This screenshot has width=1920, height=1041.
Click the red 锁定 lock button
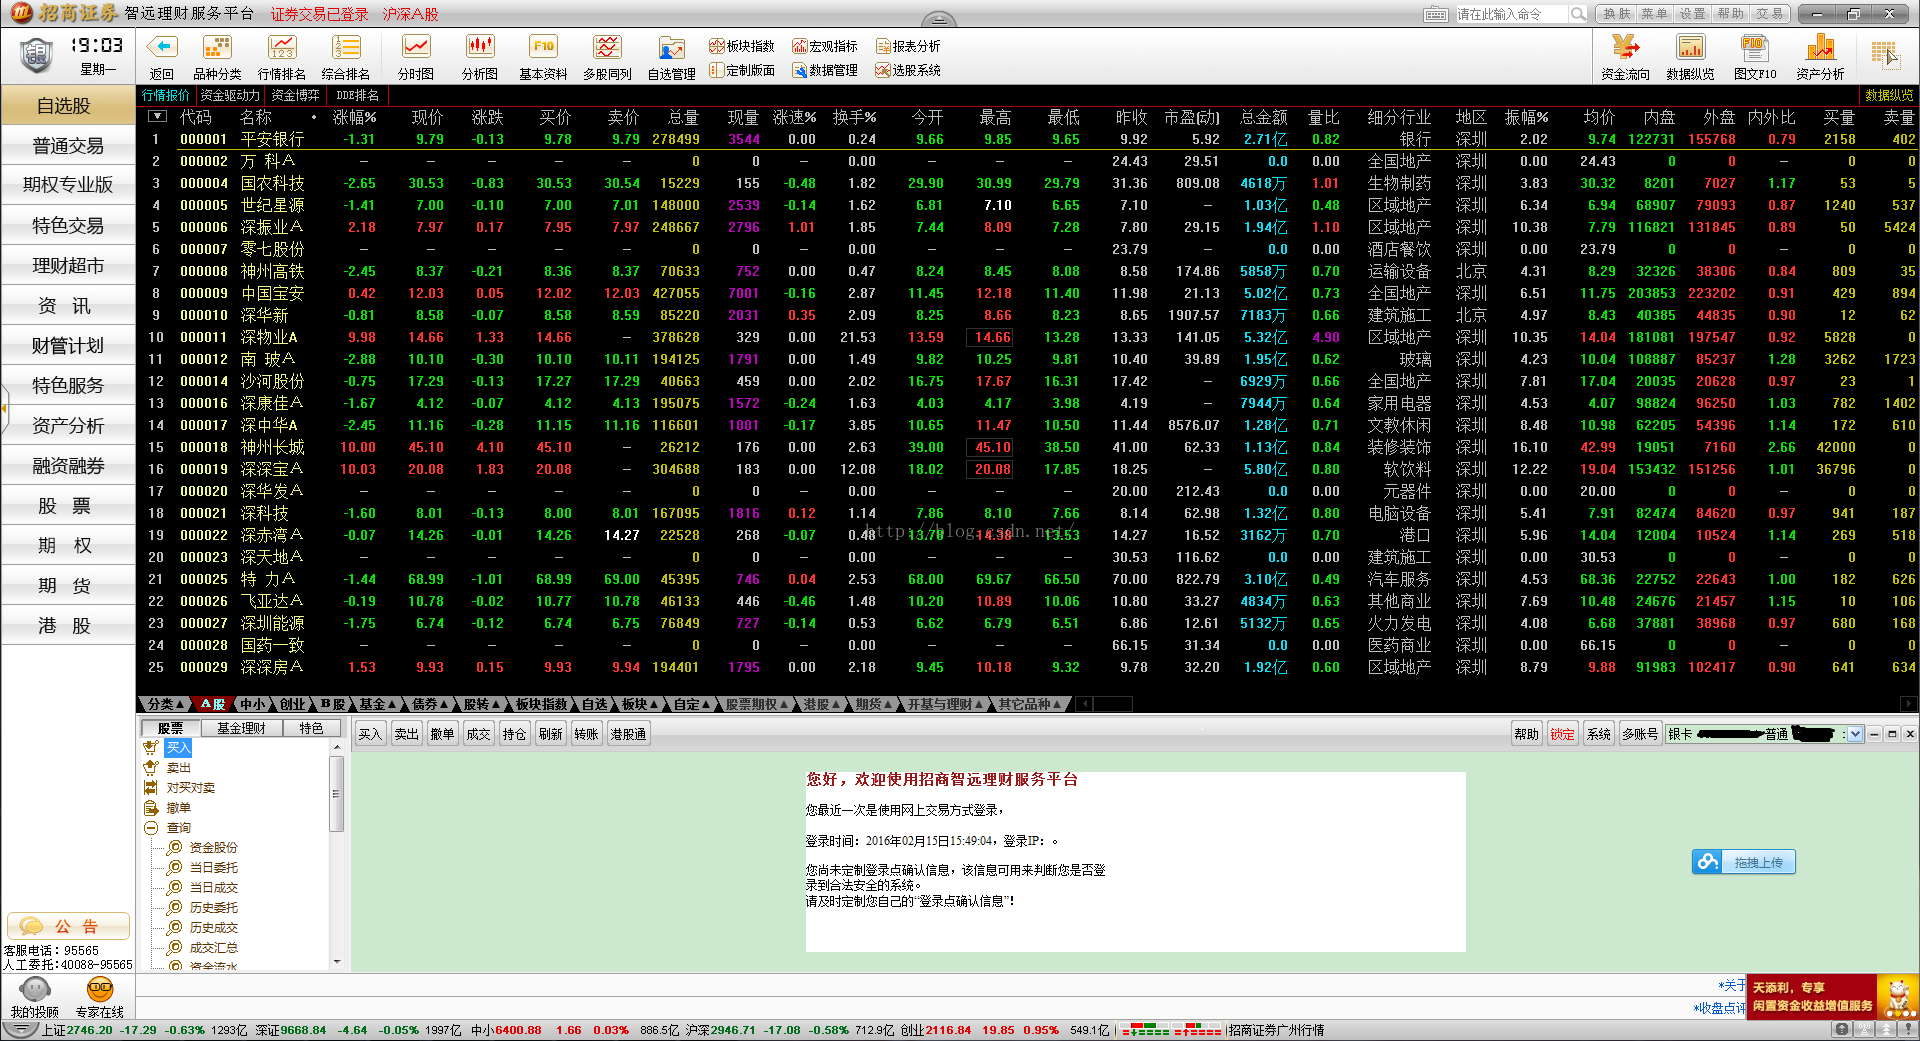pyautogui.click(x=1562, y=734)
